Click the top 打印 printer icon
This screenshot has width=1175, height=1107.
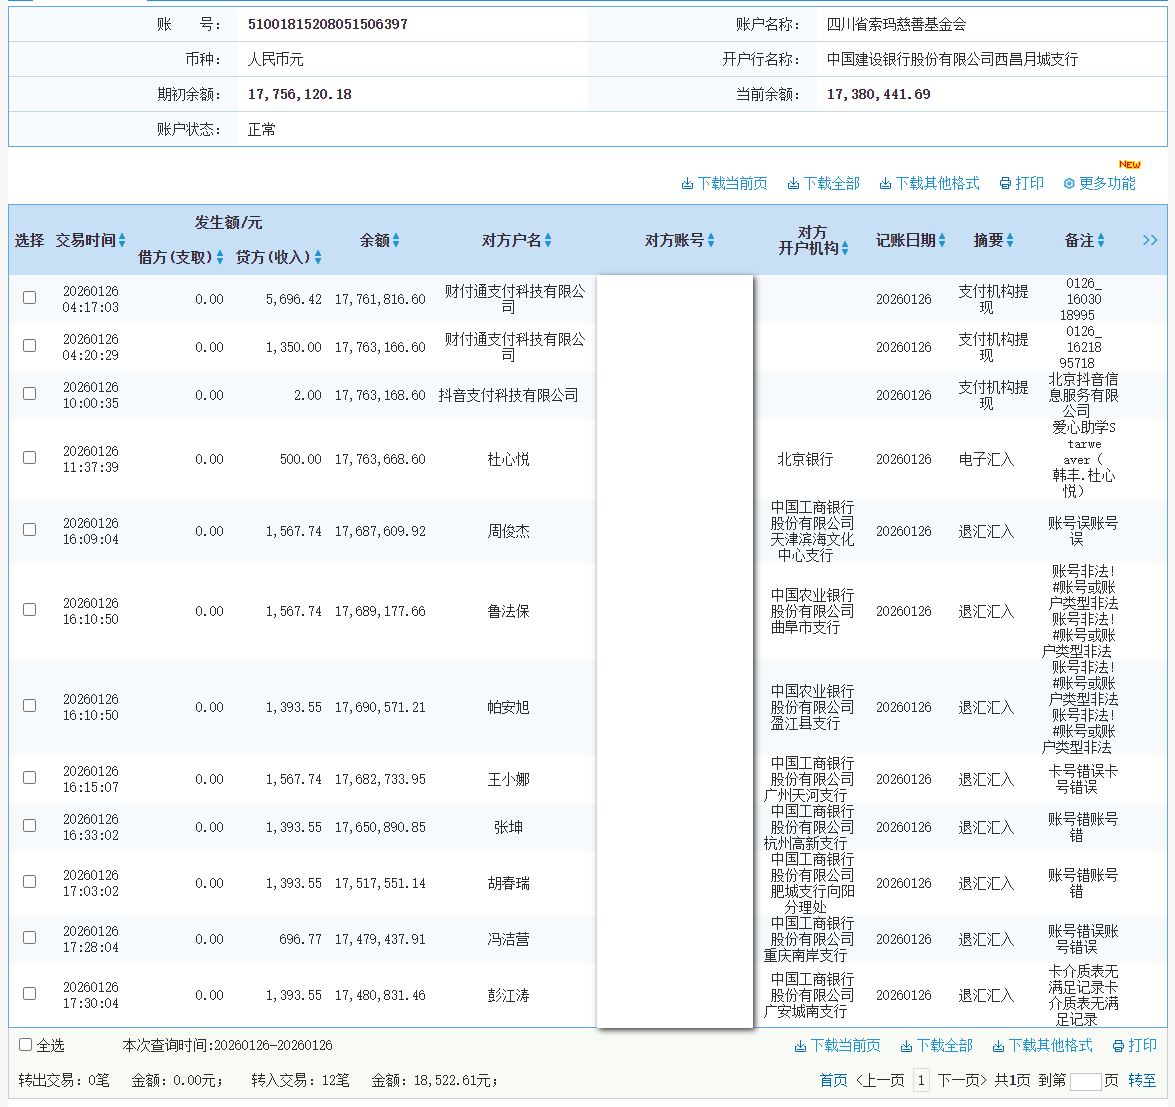point(1005,184)
